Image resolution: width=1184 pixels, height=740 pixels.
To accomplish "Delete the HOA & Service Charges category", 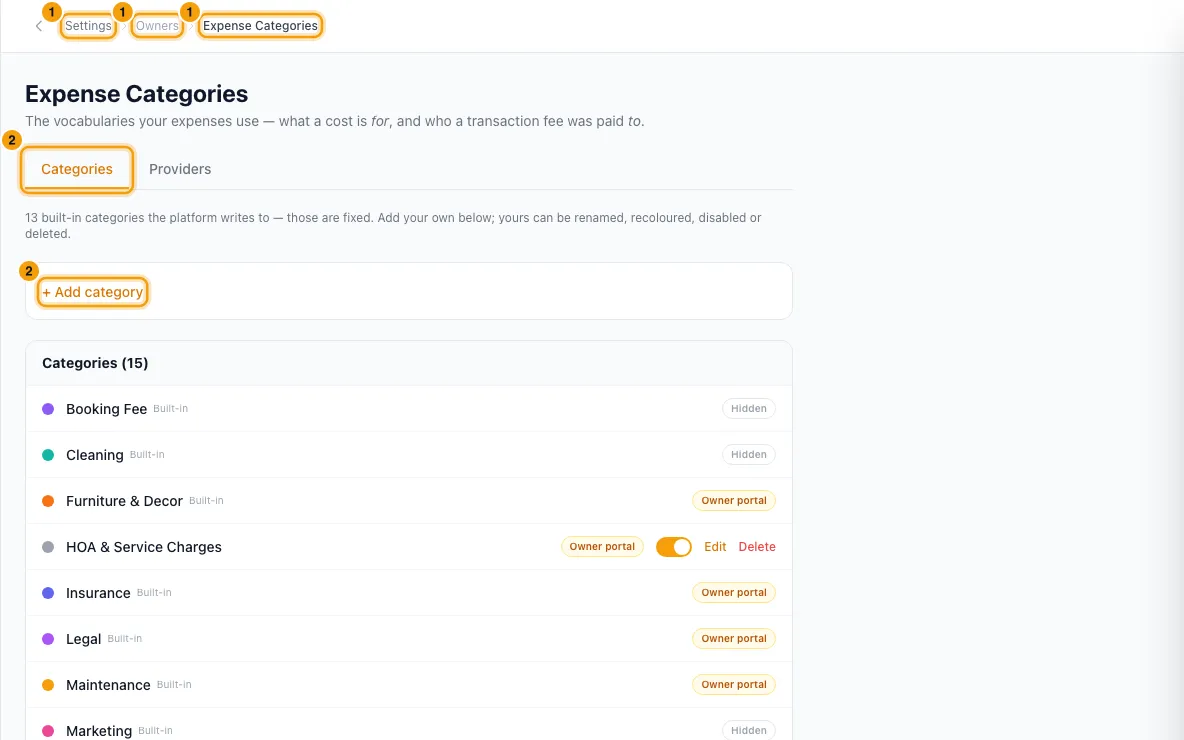I will (x=757, y=547).
